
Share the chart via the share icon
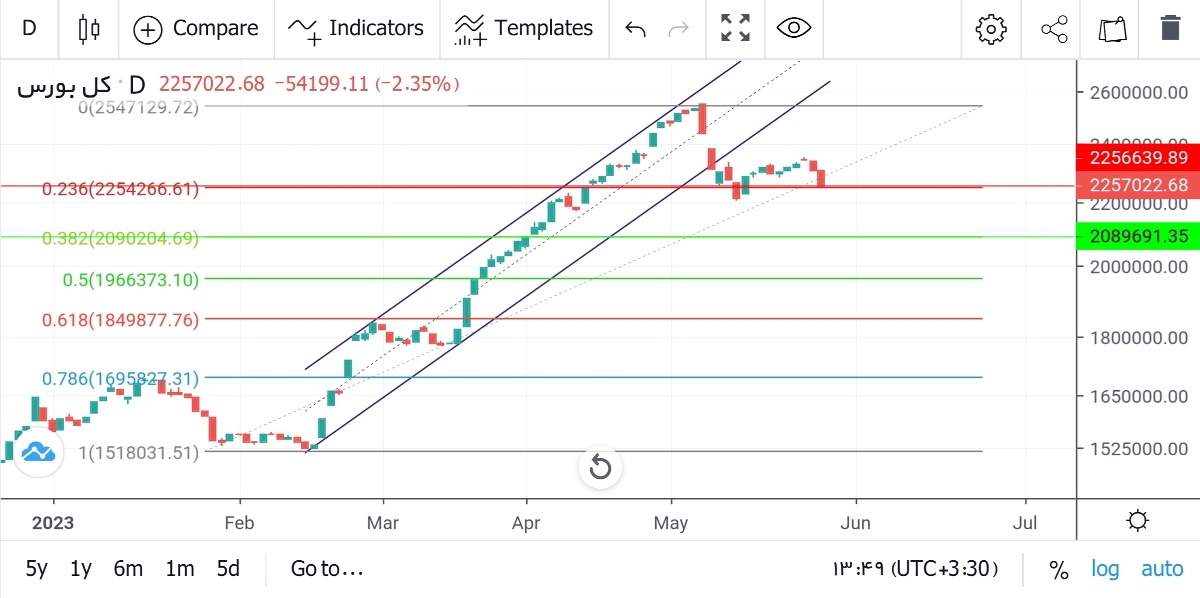1052,28
